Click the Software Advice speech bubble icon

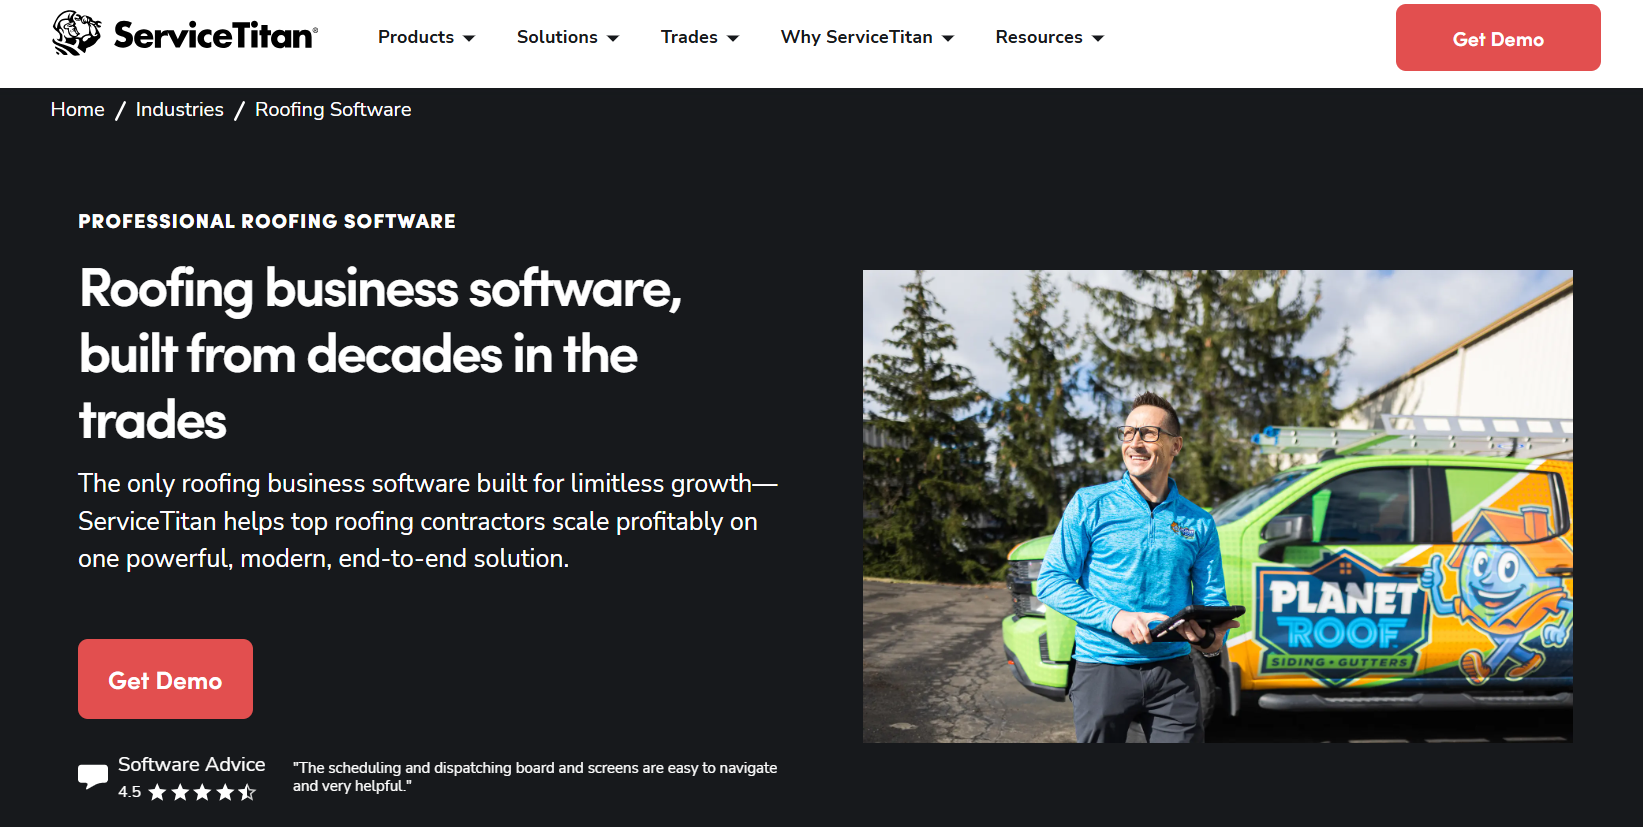coord(93,776)
